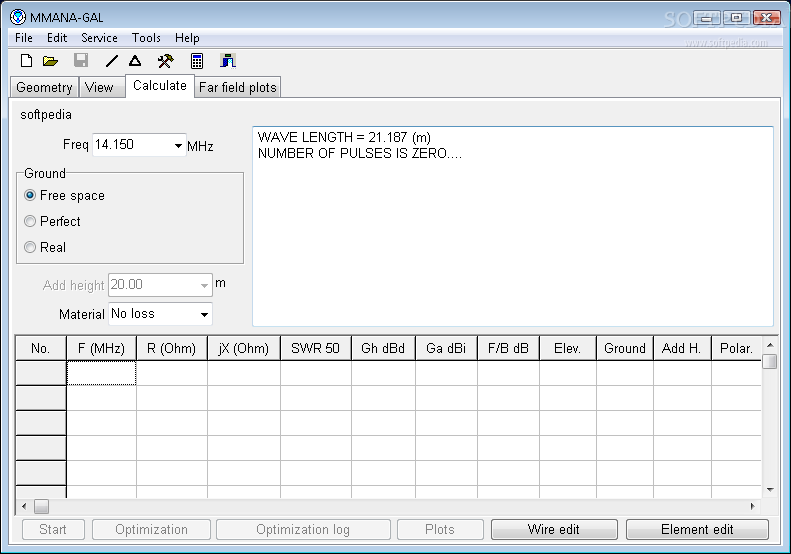Click the calculation output text area
Image resolution: width=791 pixels, height=554 pixels.
point(513,226)
